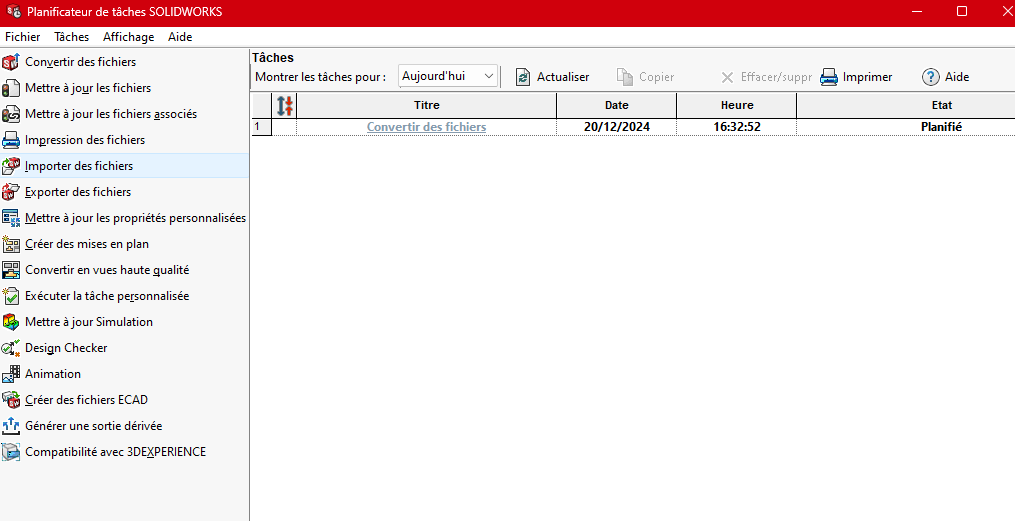Open the Tâches menu

(x=72, y=37)
